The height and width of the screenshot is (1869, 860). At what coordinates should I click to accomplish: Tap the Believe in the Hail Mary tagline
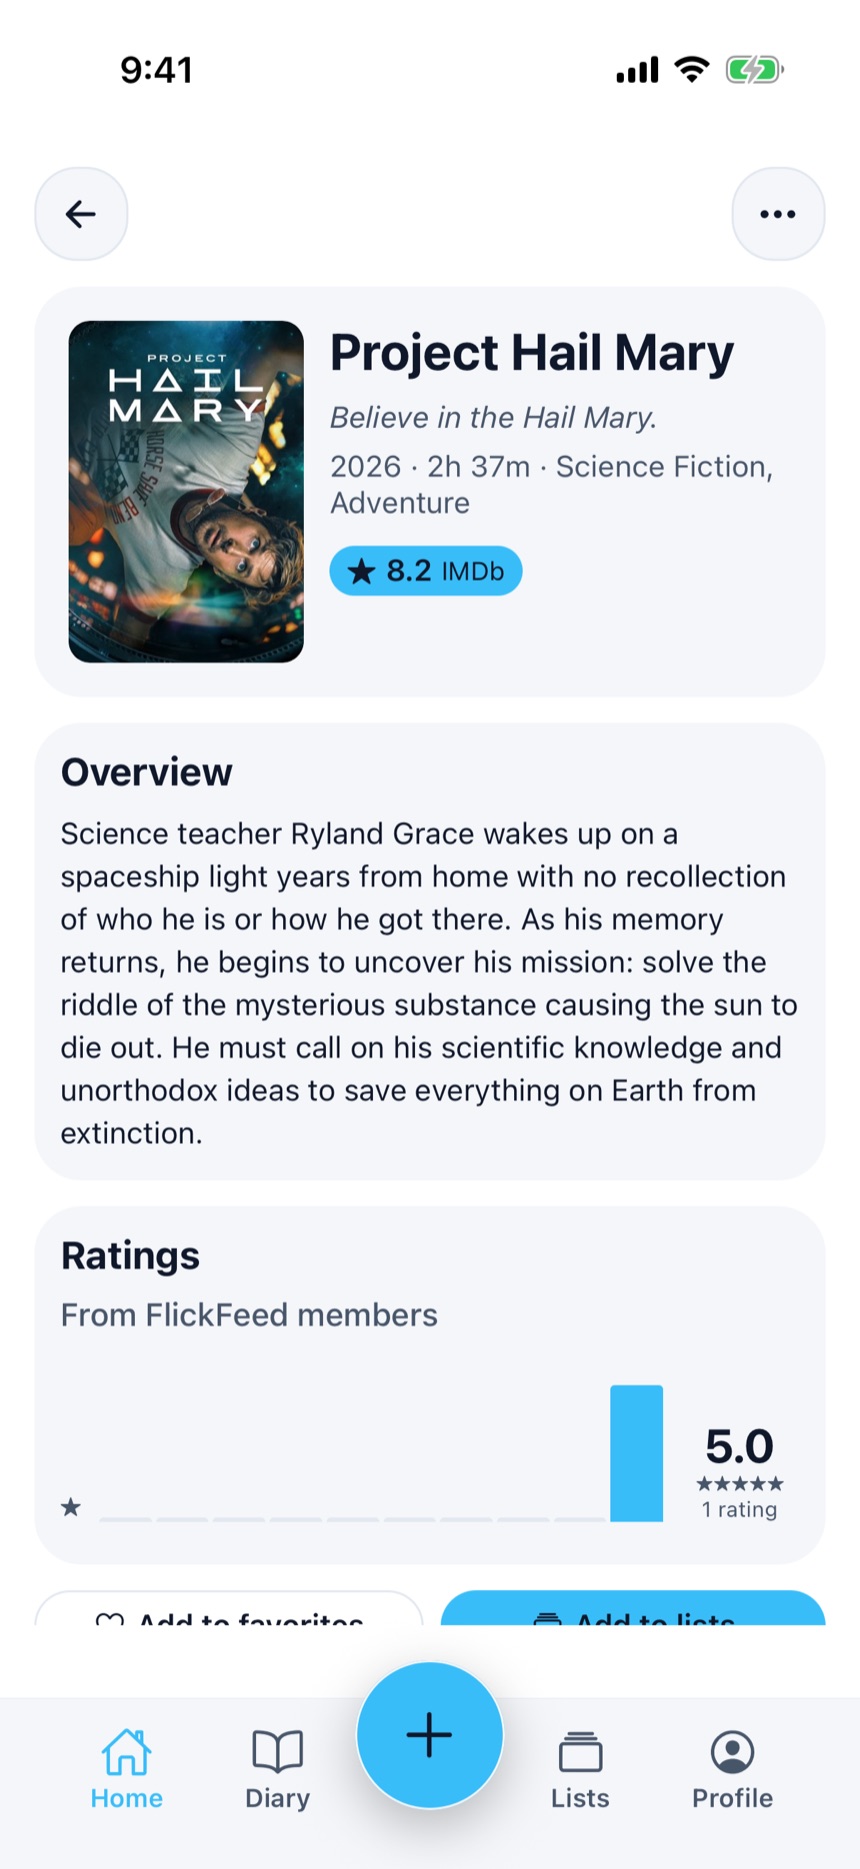pyautogui.click(x=494, y=417)
